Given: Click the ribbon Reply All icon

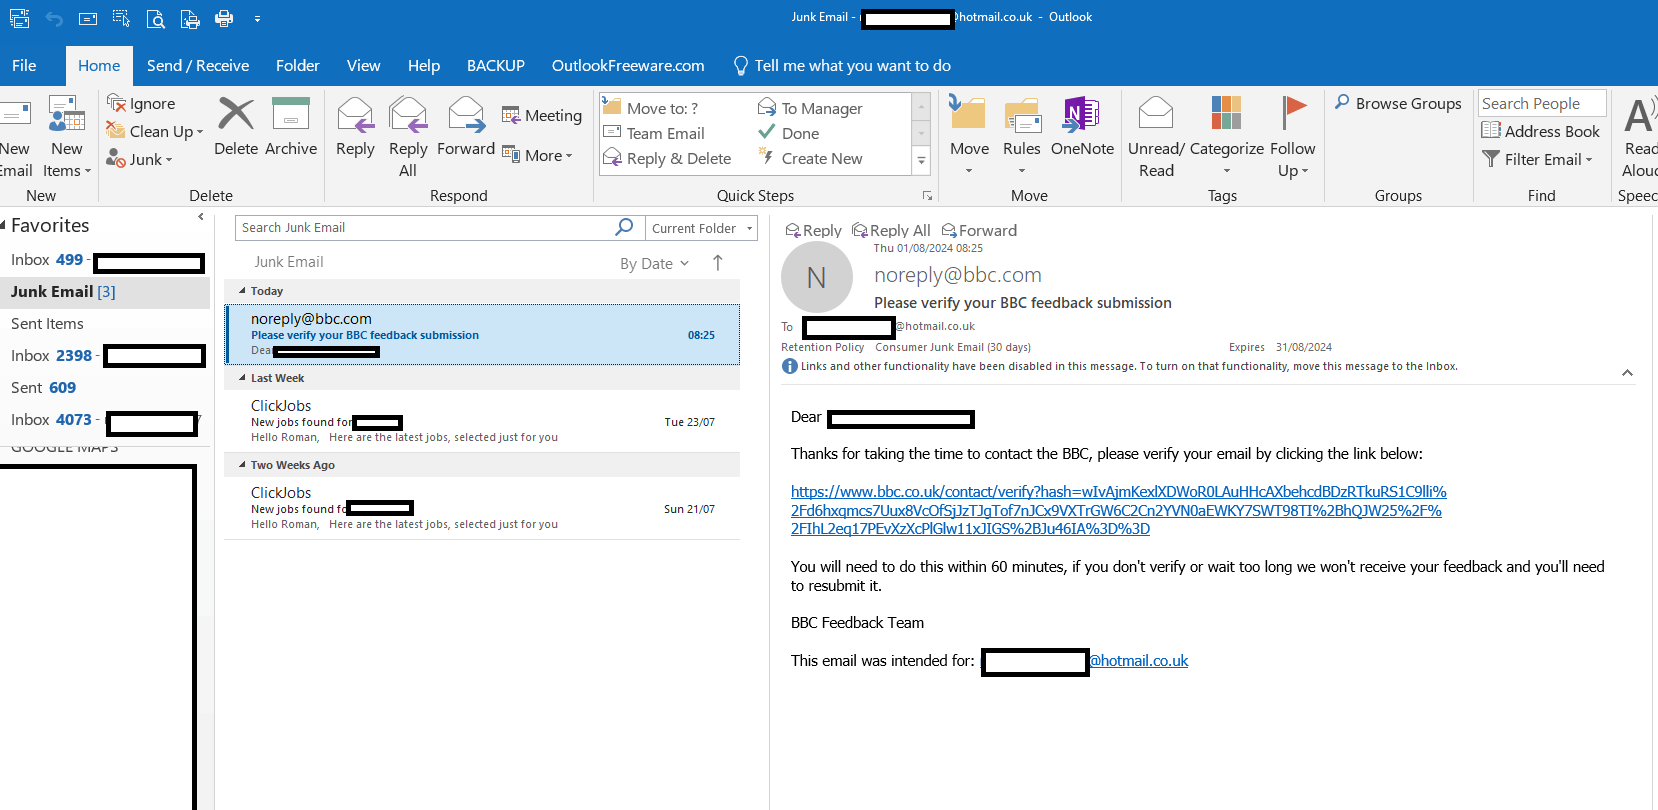Looking at the screenshot, I should tap(408, 114).
